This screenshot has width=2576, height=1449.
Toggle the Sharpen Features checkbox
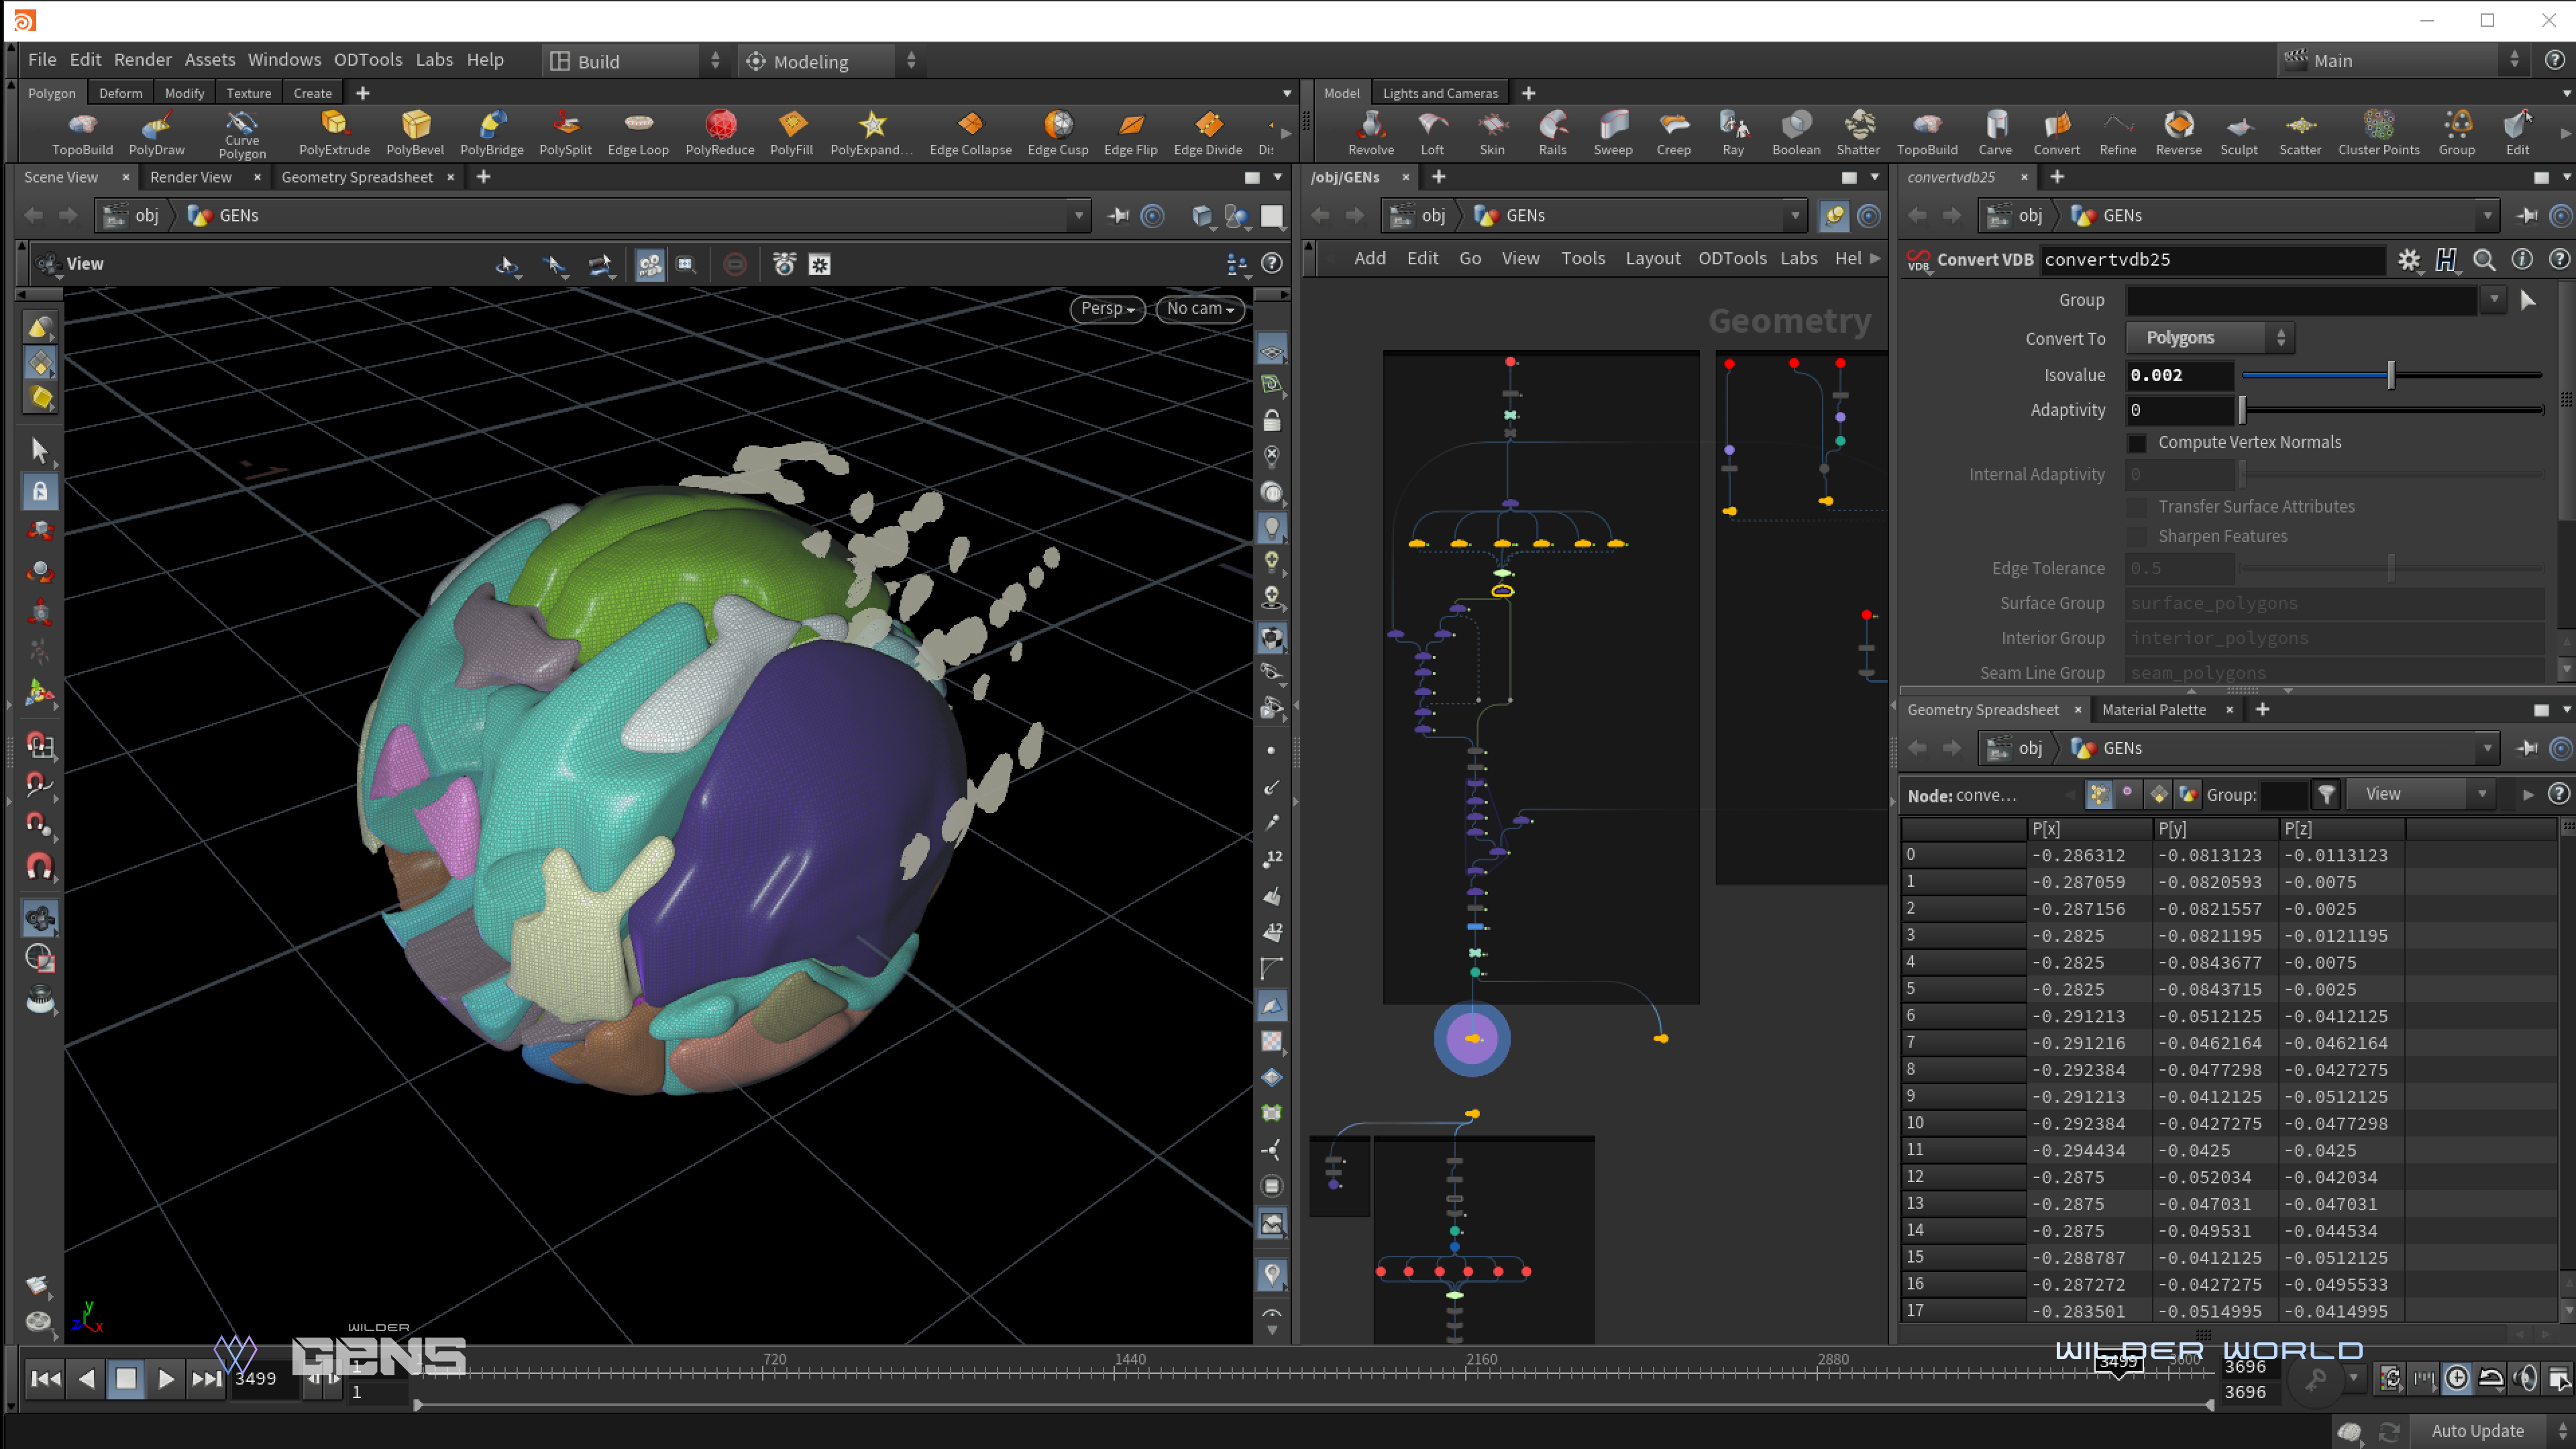pos(2137,537)
